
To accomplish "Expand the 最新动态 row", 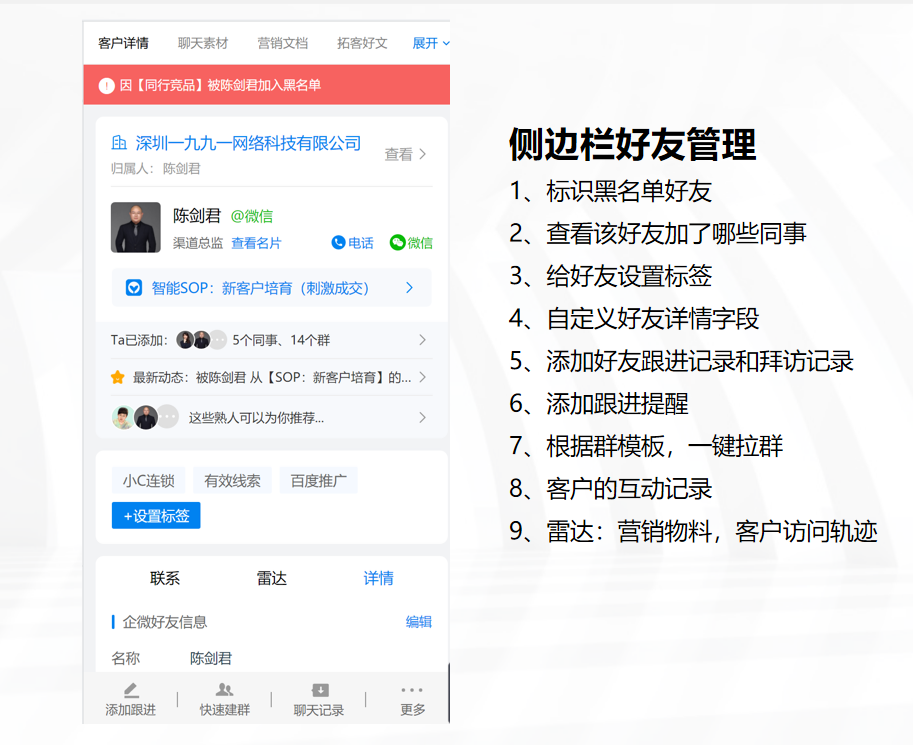I will pyautogui.click(x=422, y=377).
